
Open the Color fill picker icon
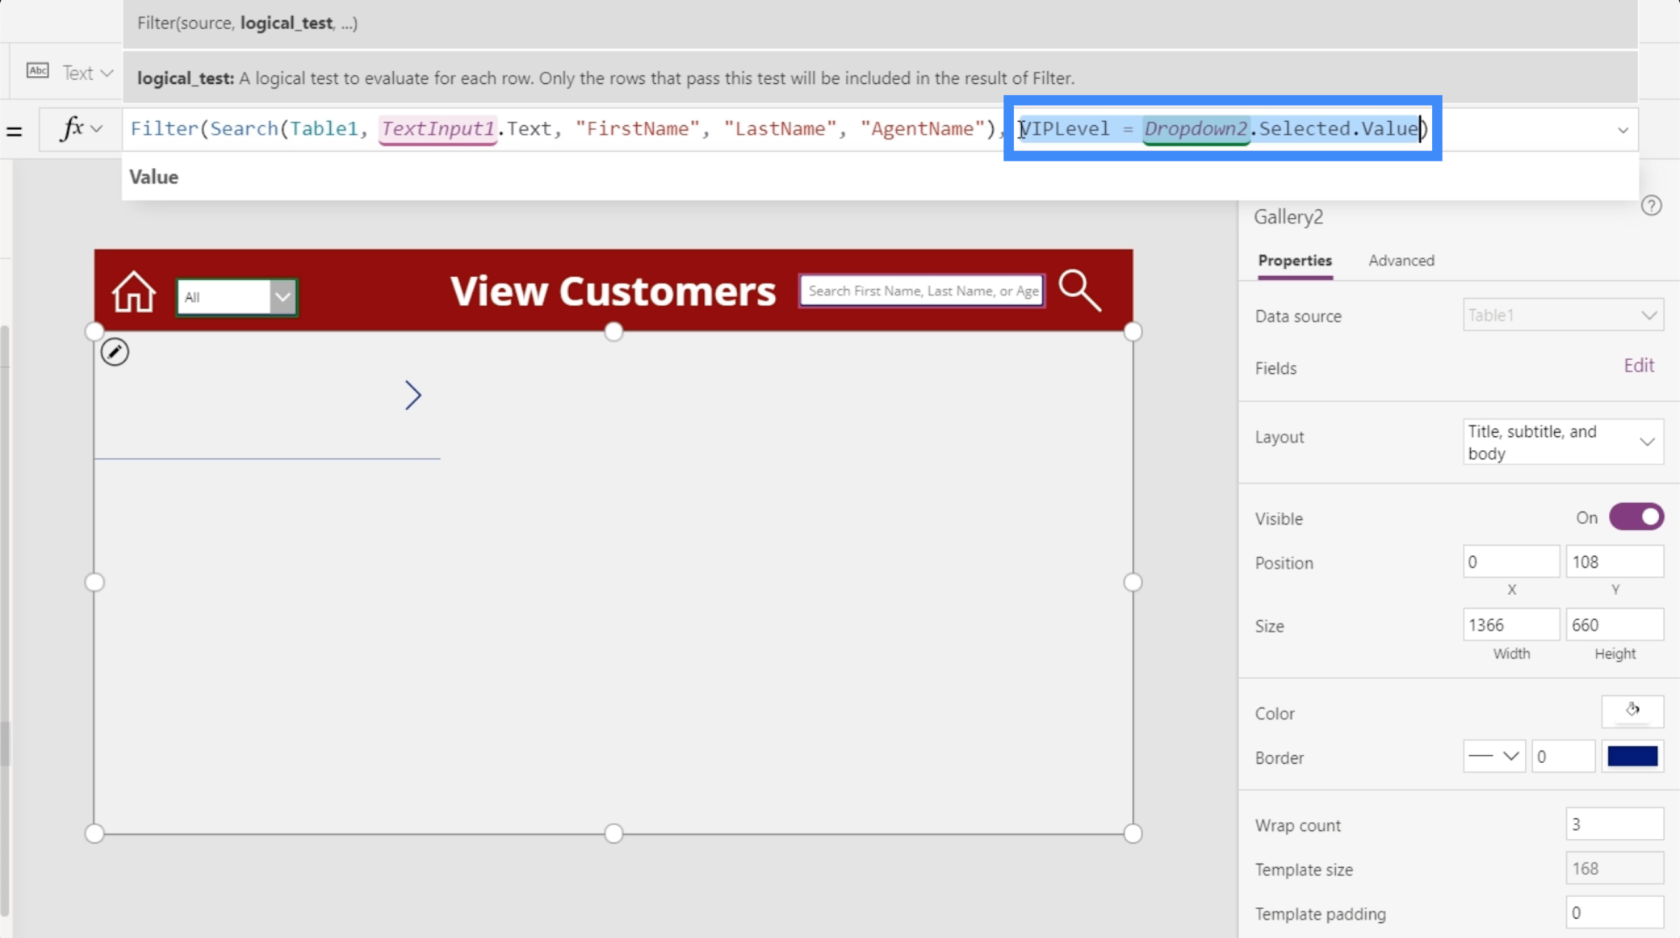[1632, 711]
